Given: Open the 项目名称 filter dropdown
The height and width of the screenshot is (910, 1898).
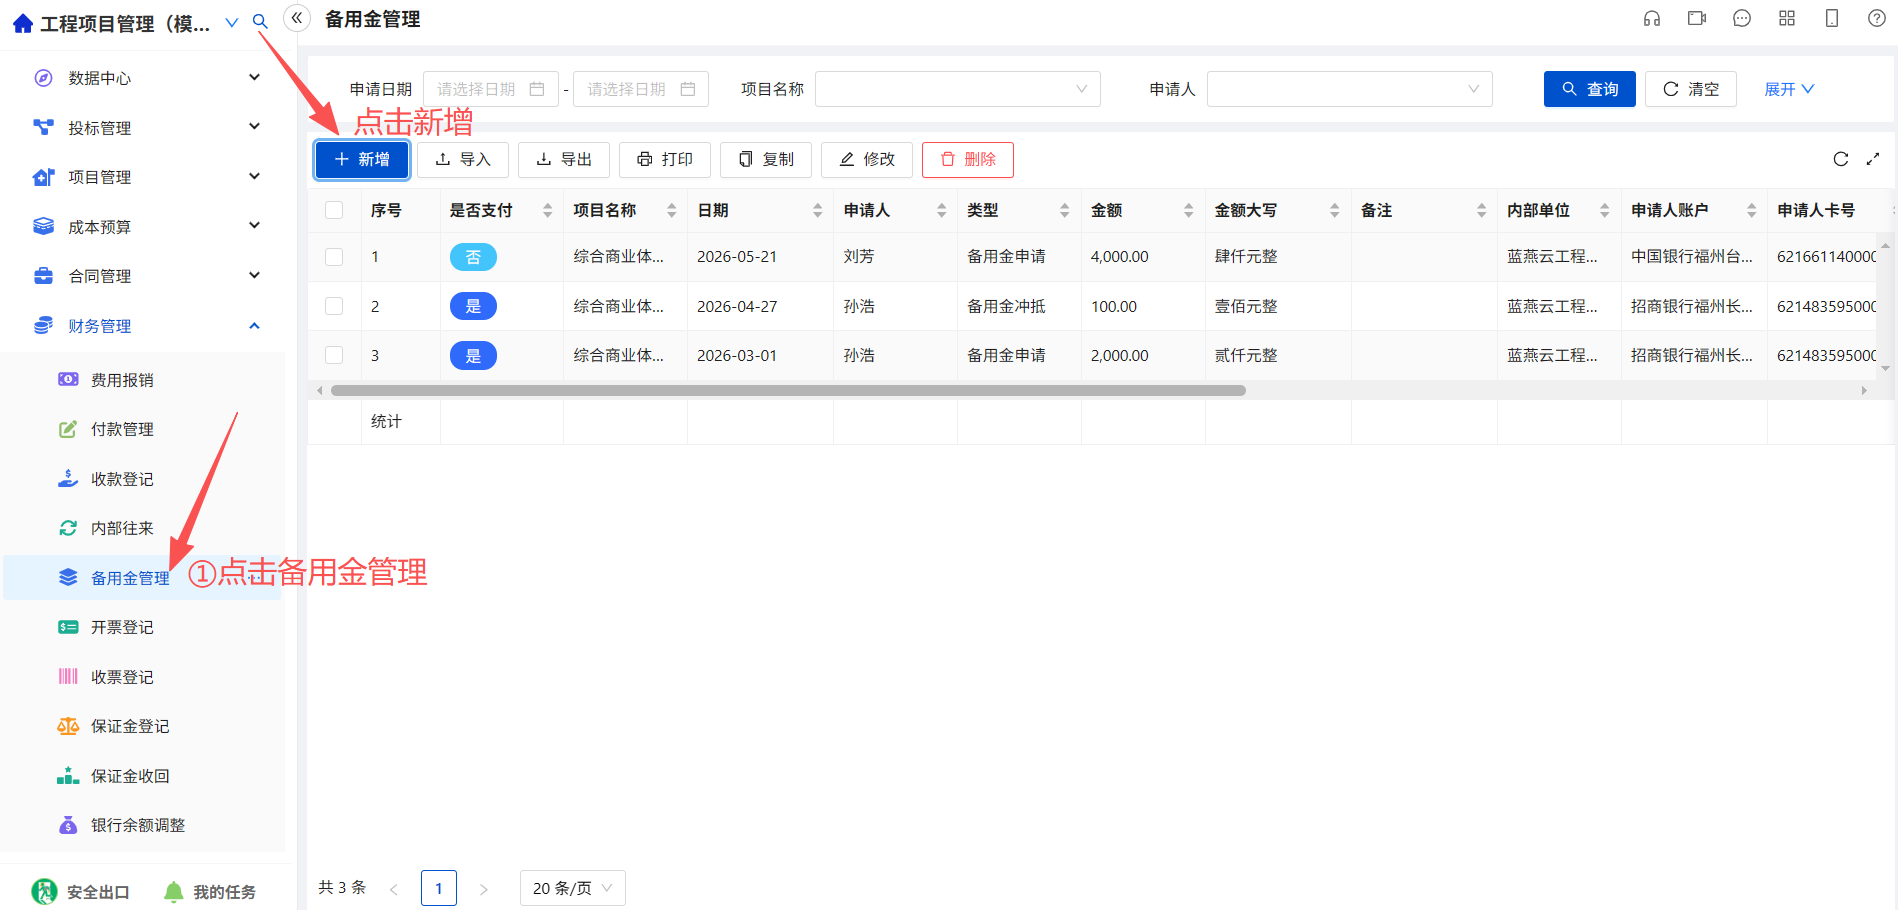Looking at the screenshot, I should [x=957, y=89].
